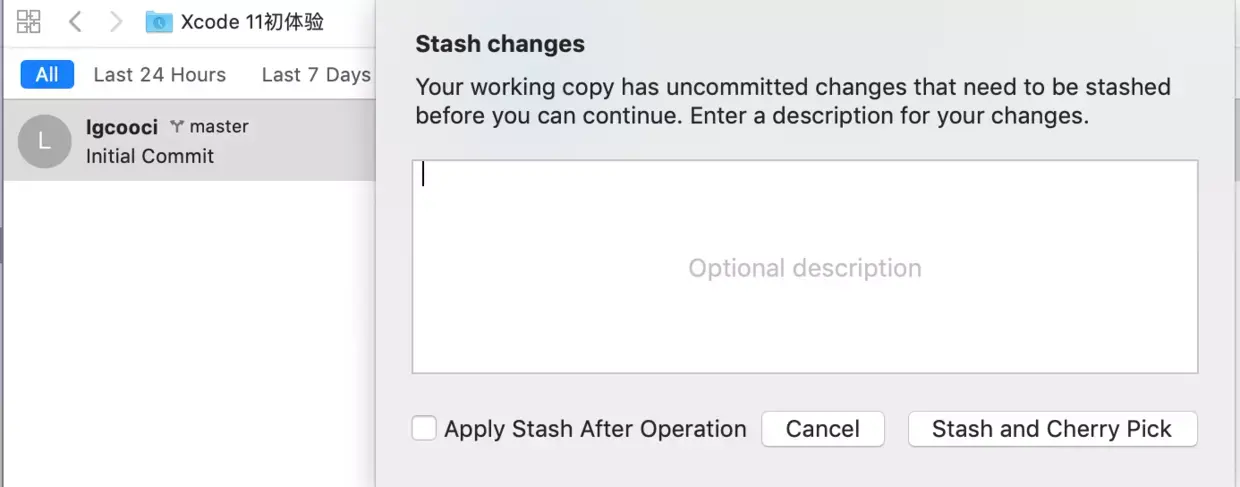
Task: Click the gray "L" author avatar
Action: [44, 141]
